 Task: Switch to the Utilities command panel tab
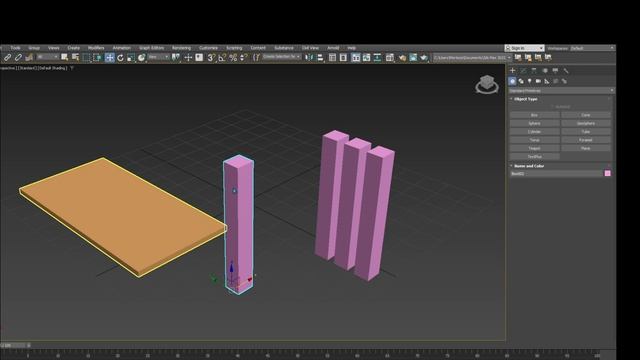[566, 71]
